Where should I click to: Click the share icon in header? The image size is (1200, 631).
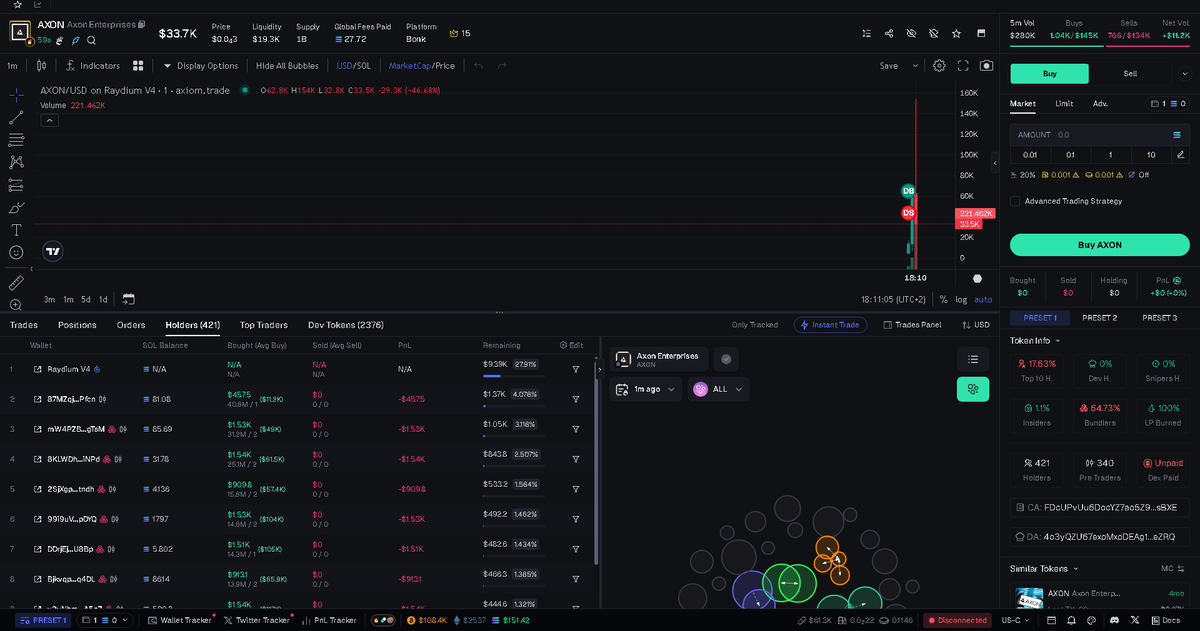pyautogui.click(x=889, y=33)
